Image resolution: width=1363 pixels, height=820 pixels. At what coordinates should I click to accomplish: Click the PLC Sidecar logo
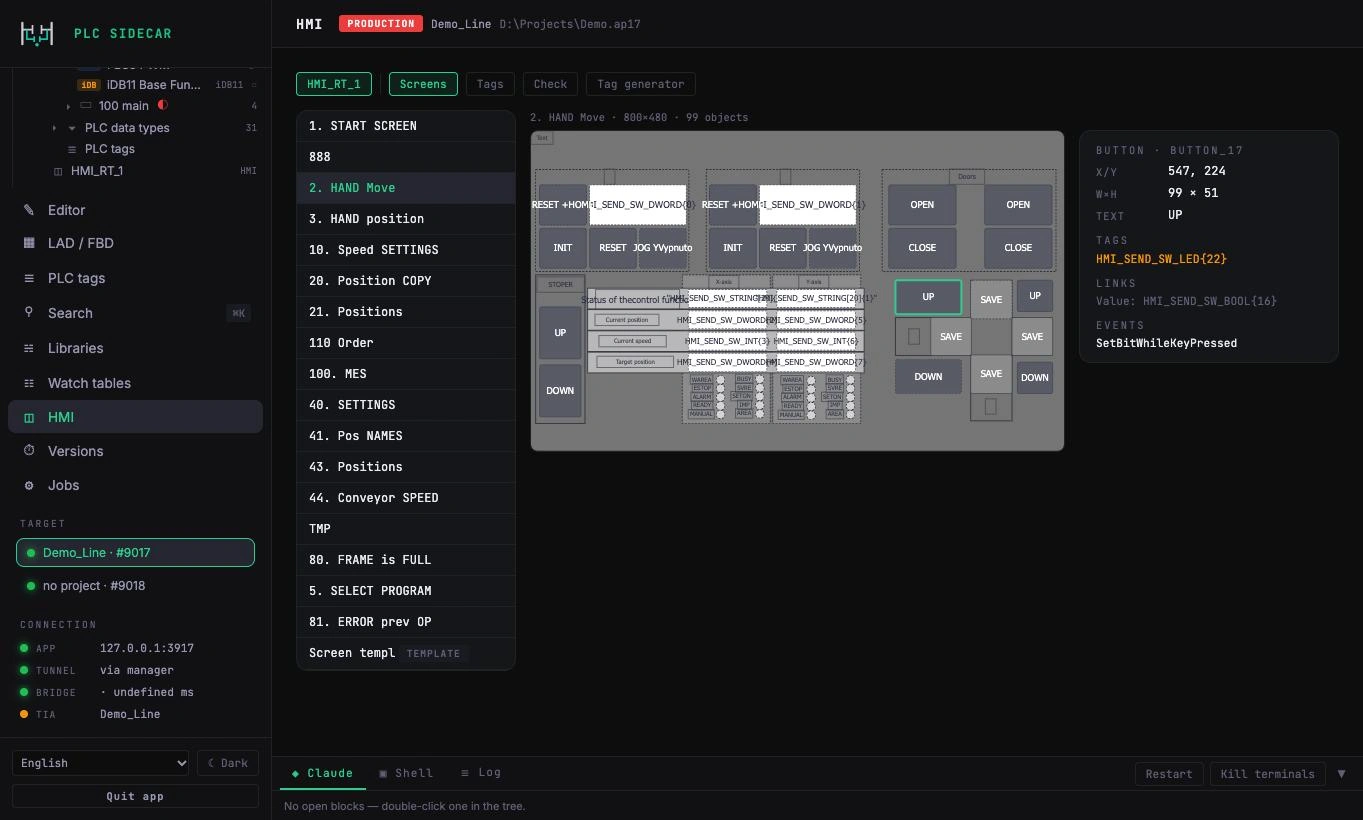click(37, 33)
